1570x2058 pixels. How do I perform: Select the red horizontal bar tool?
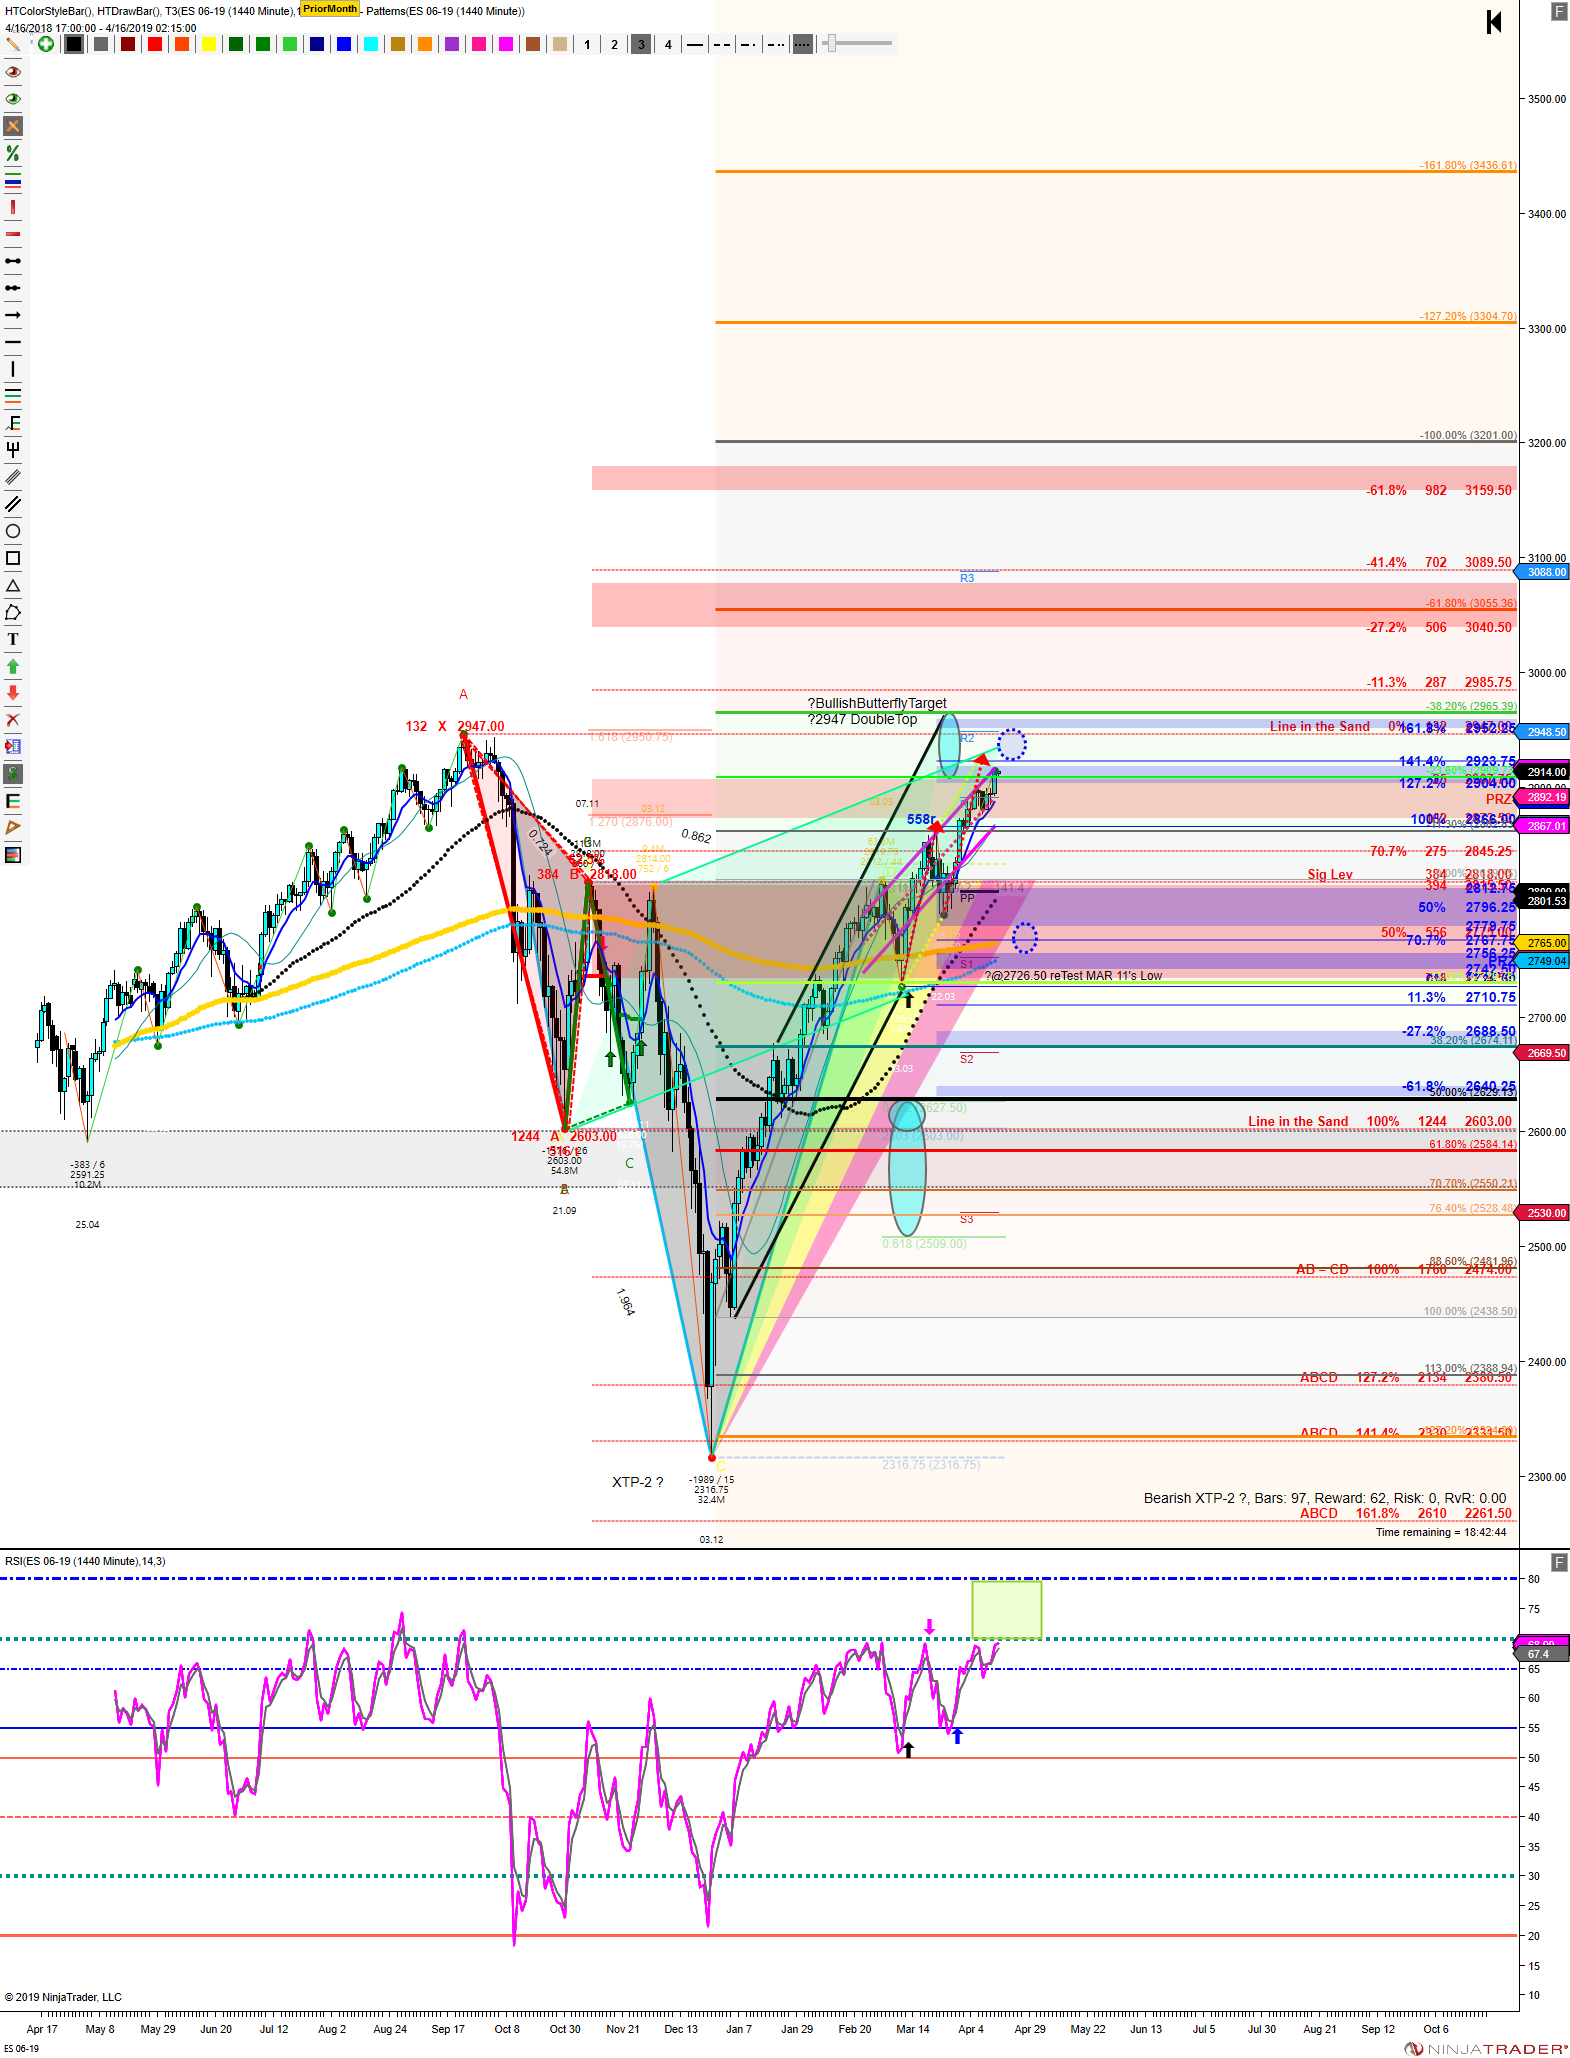pyautogui.click(x=13, y=234)
